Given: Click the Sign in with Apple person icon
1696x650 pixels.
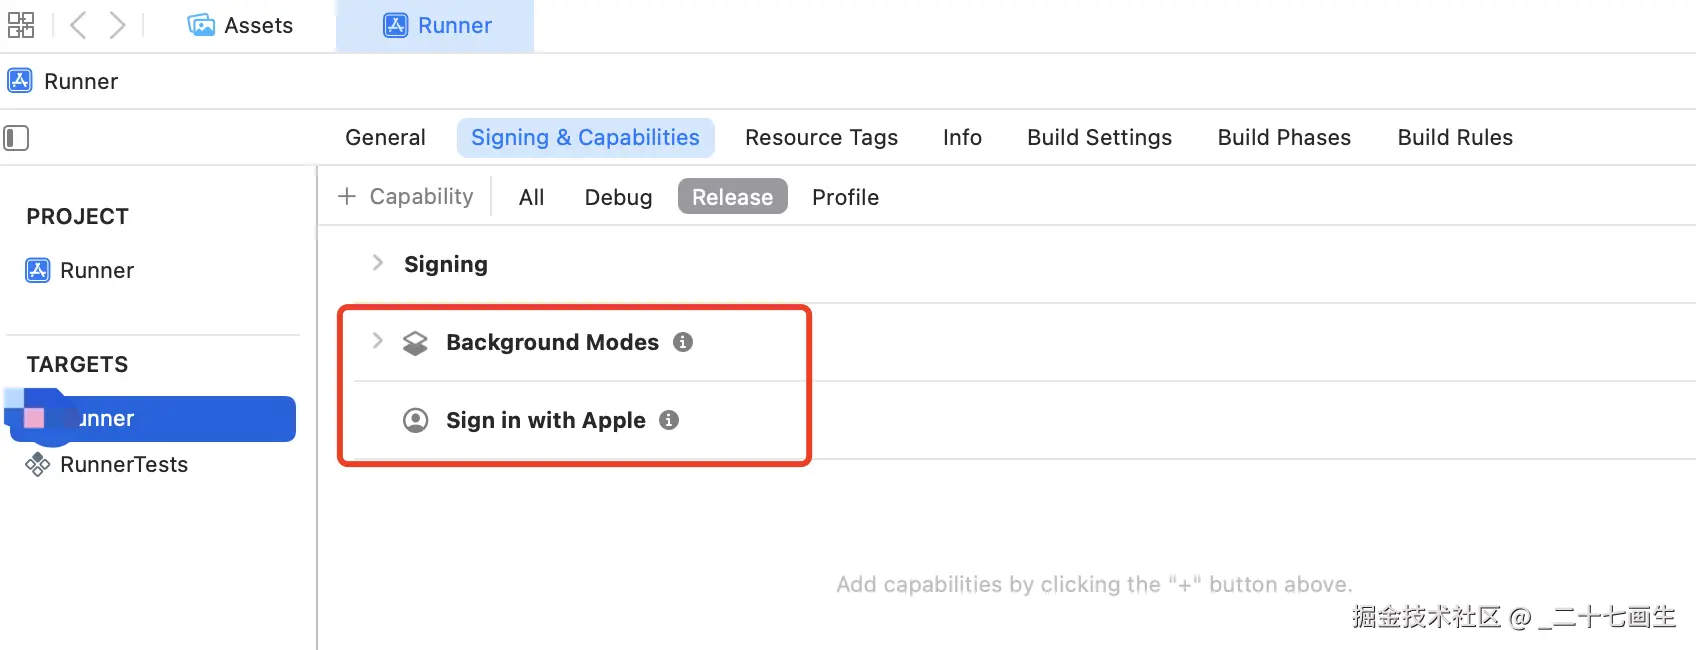Looking at the screenshot, I should pyautogui.click(x=415, y=420).
